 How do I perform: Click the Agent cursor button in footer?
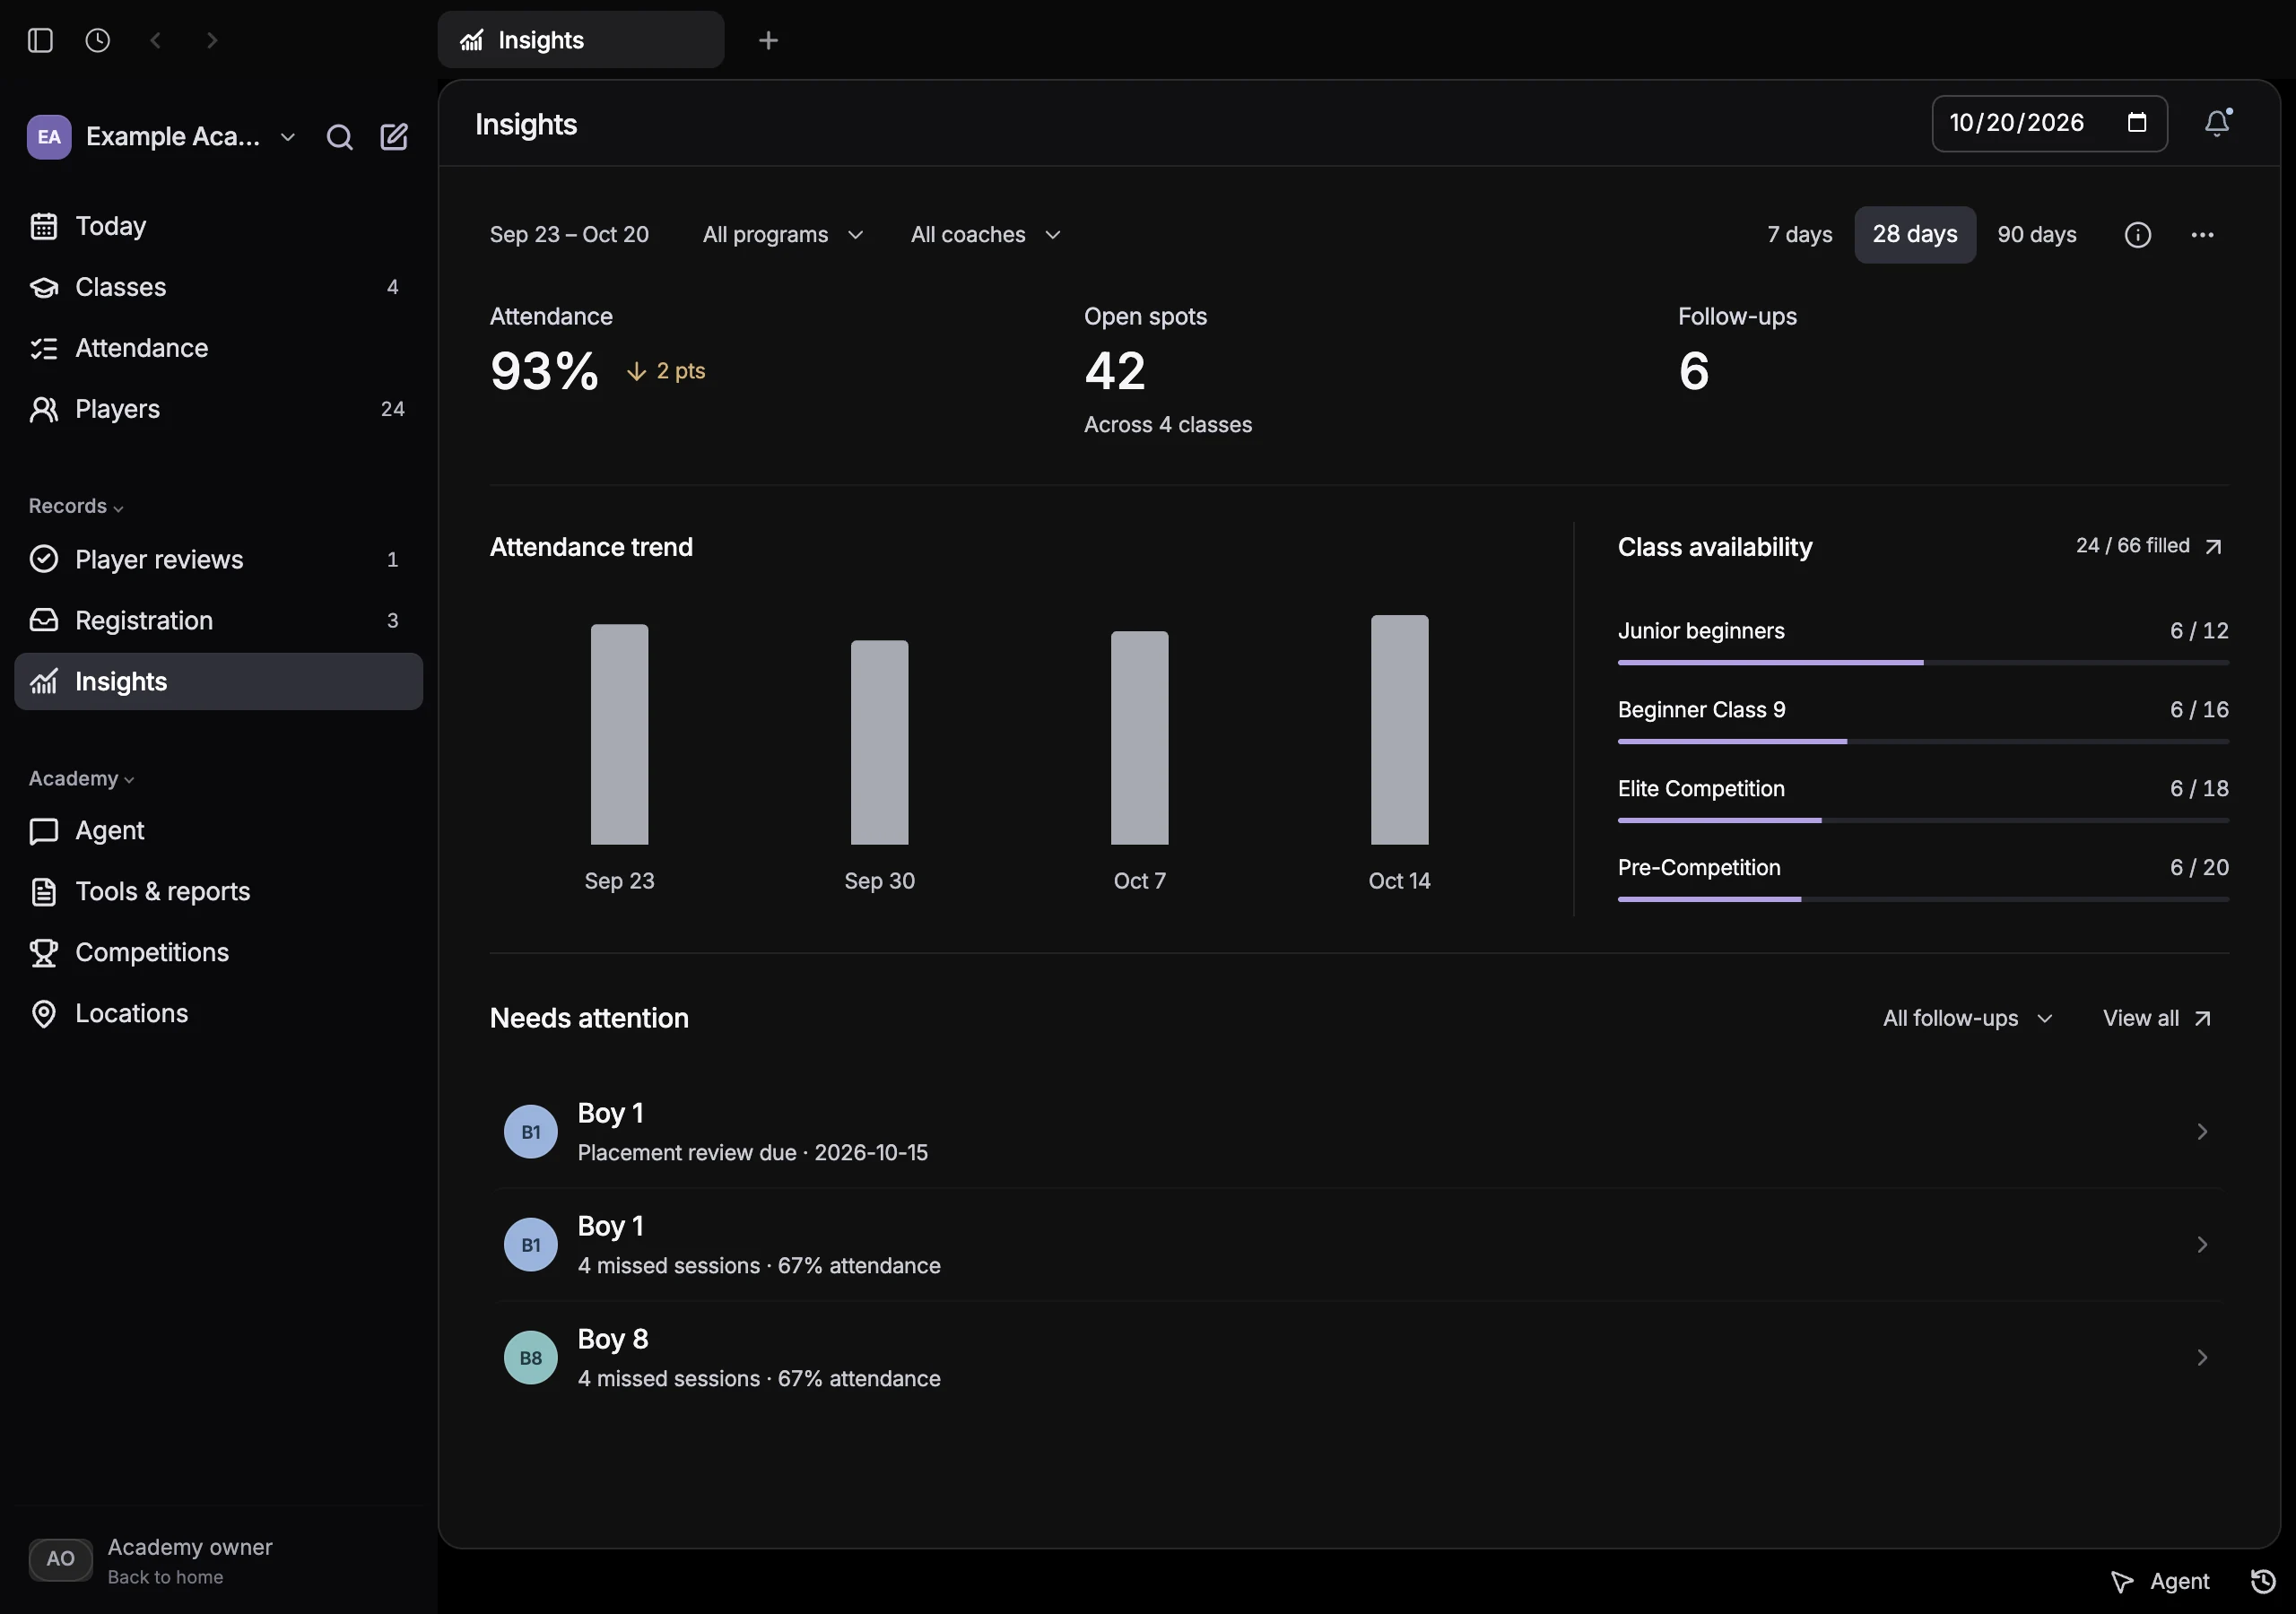(x=2160, y=1581)
